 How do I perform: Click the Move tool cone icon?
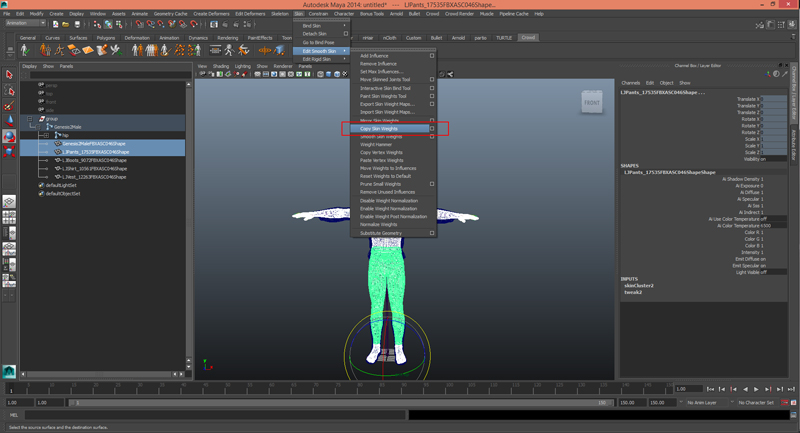[9, 121]
